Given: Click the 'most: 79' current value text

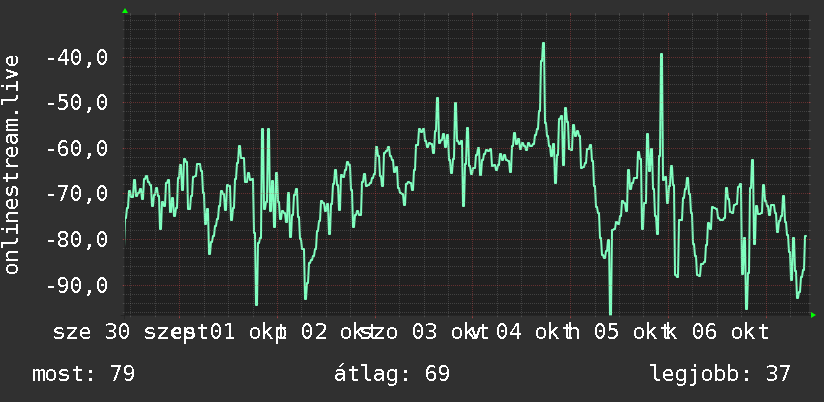Looking at the screenshot, I should 84,374.
